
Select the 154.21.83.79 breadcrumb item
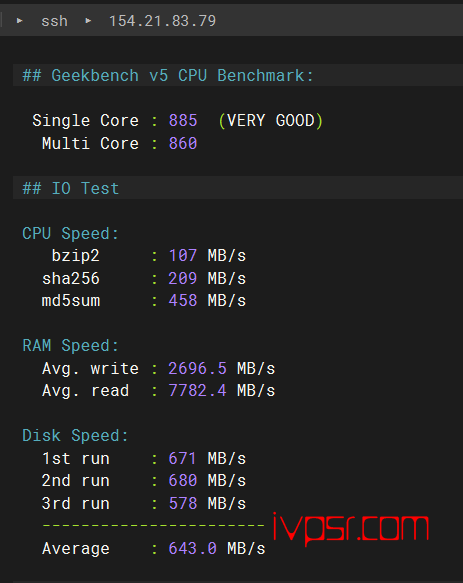point(162,21)
